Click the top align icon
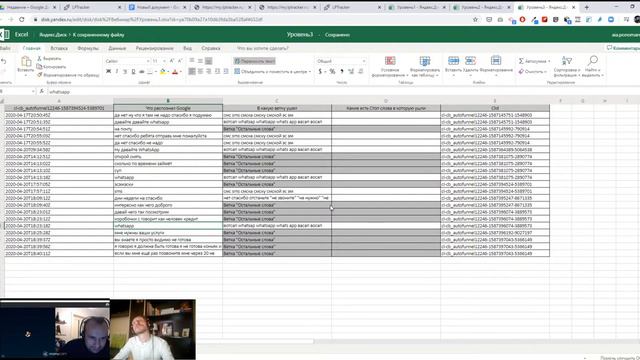The image size is (640, 360). pos(192,61)
